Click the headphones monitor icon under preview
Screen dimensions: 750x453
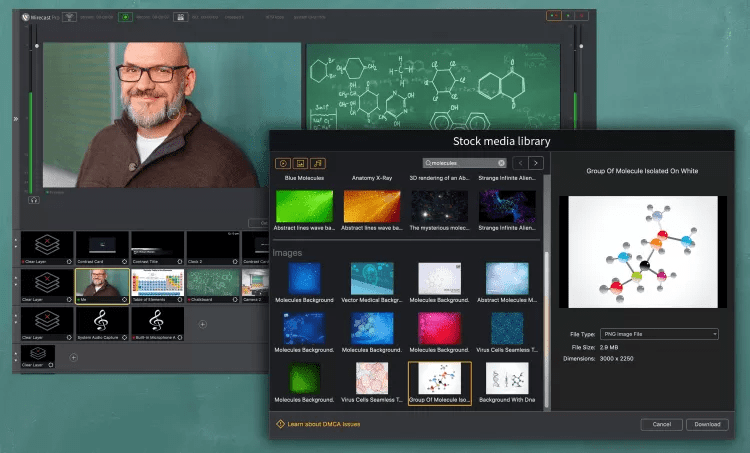click(33, 199)
